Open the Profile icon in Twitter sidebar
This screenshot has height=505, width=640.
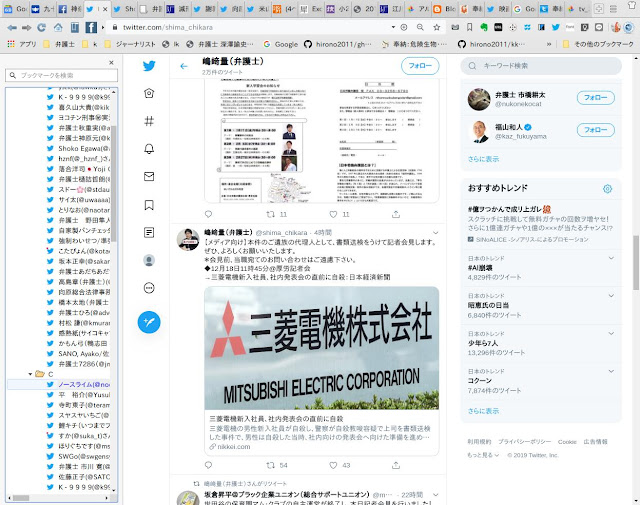(149, 260)
